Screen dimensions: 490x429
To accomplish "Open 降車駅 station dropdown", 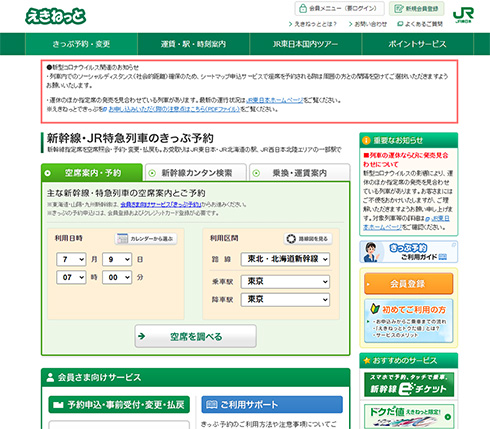I will (285, 299).
